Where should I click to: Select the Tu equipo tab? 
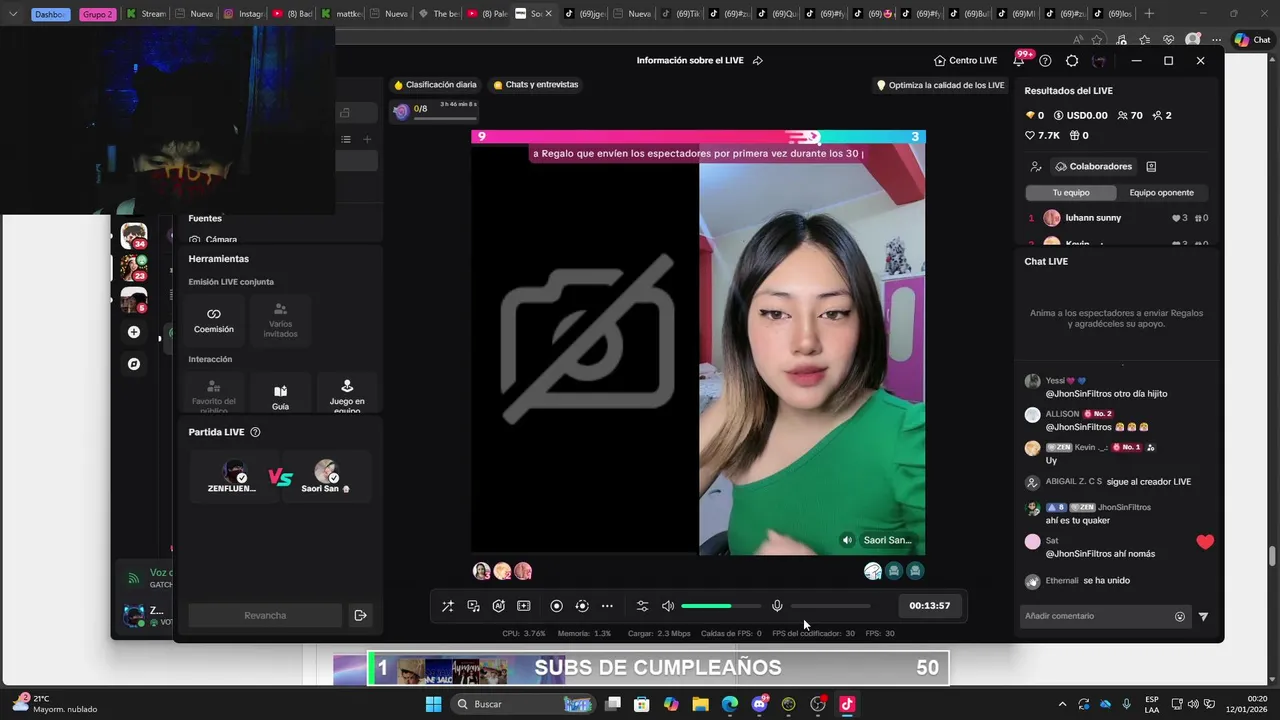[1071, 192]
